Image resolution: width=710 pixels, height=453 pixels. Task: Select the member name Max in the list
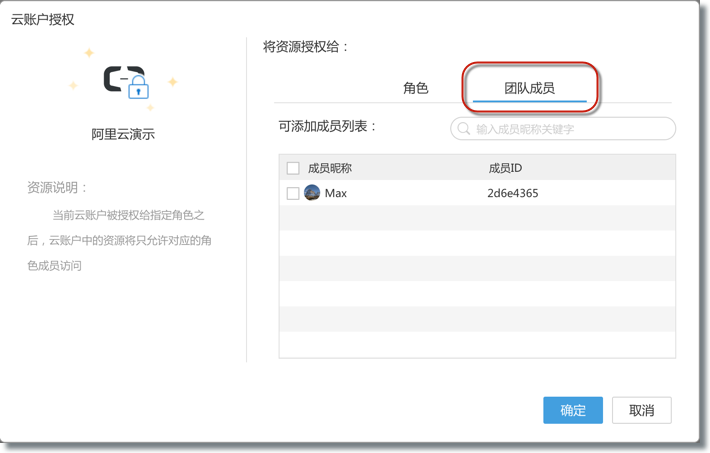pyautogui.click(x=336, y=193)
